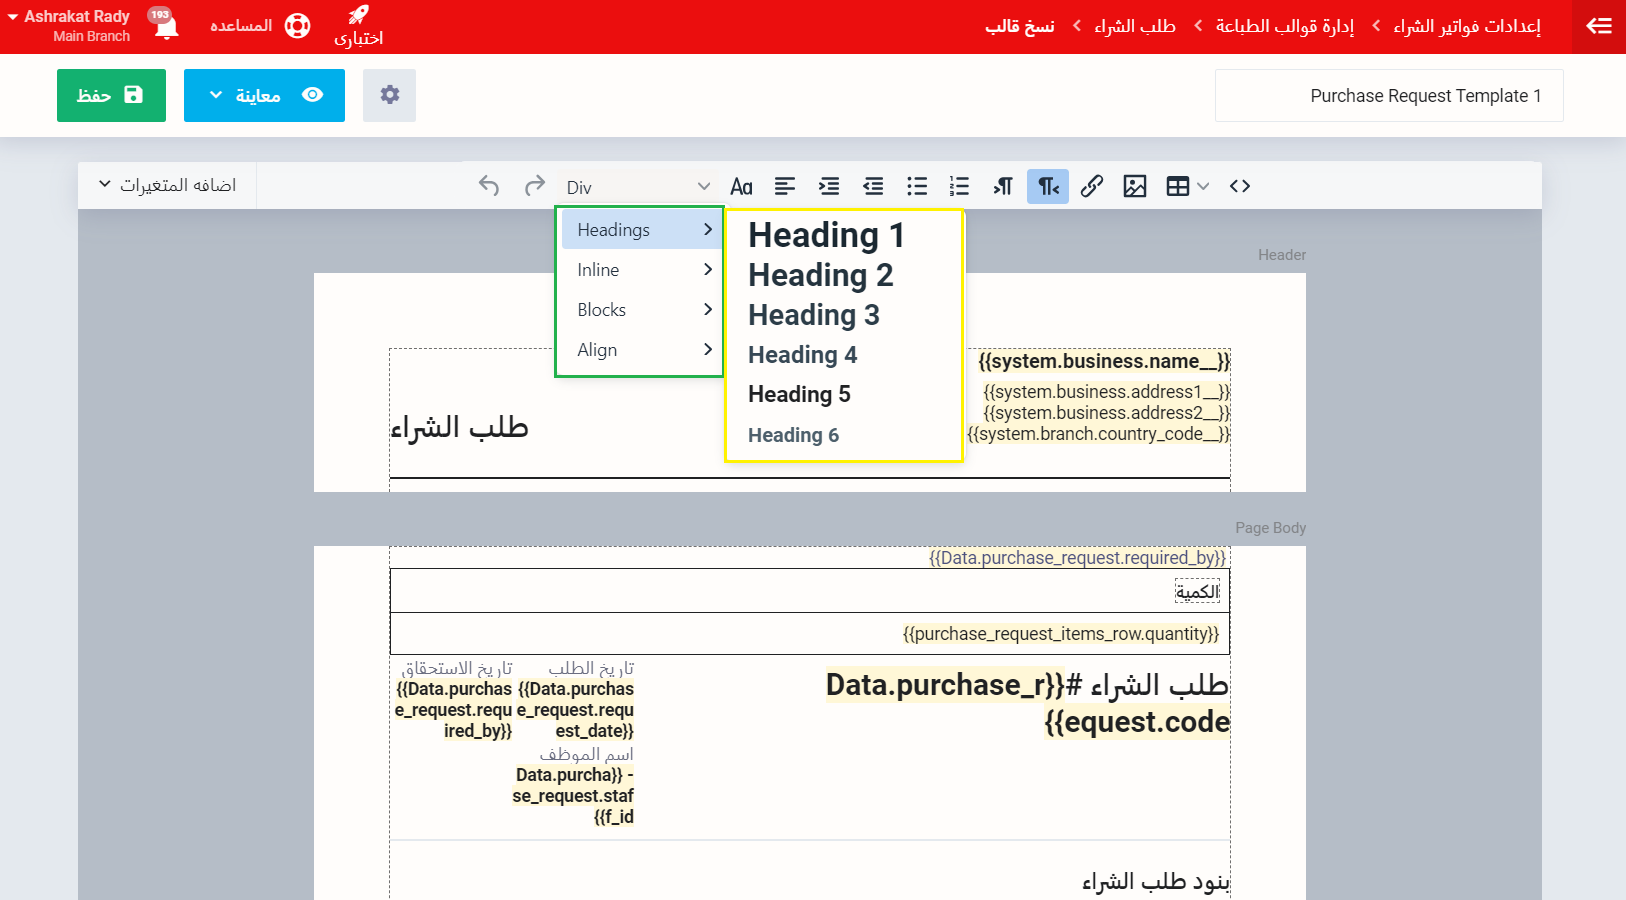Toggle left-to-right text direction
The width and height of the screenshot is (1626, 900).
1003,186
